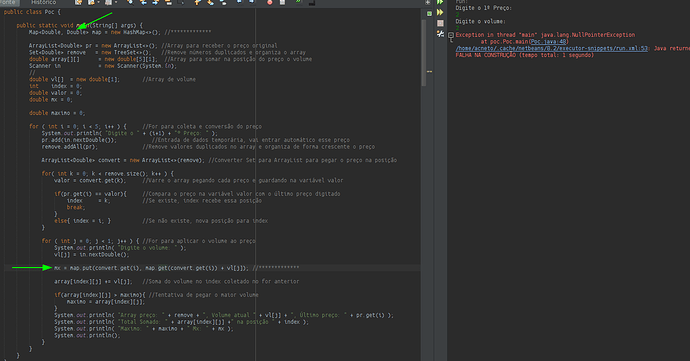Click the editor vertical scrollbar thumb
The width and height of the screenshot is (690, 361).
[424, 53]
